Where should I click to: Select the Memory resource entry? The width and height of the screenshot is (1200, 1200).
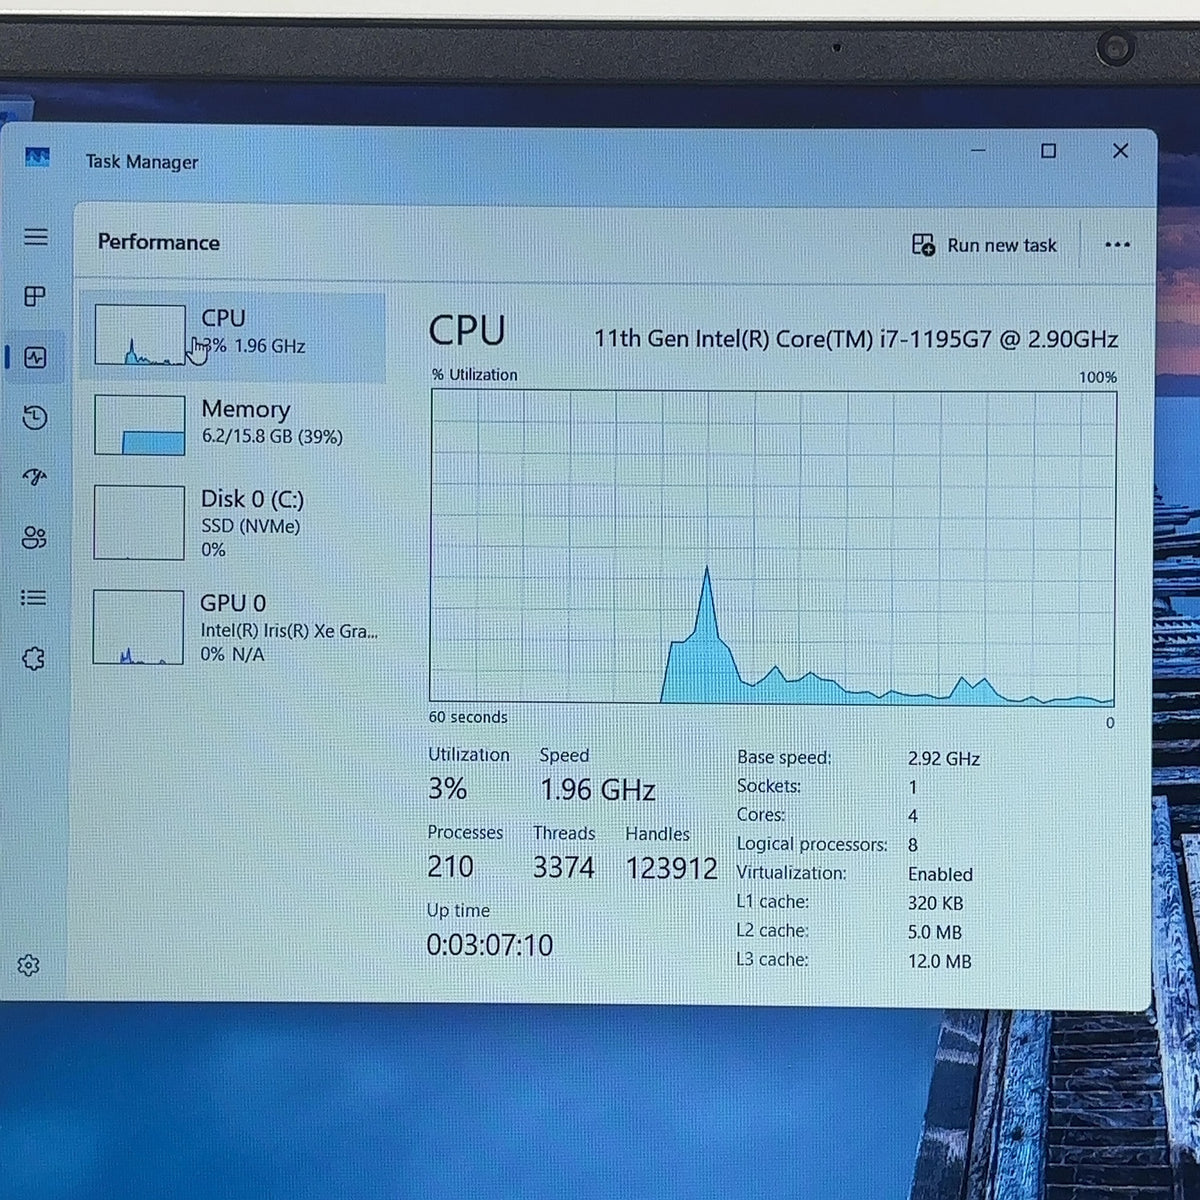click(x=232, y=424)
